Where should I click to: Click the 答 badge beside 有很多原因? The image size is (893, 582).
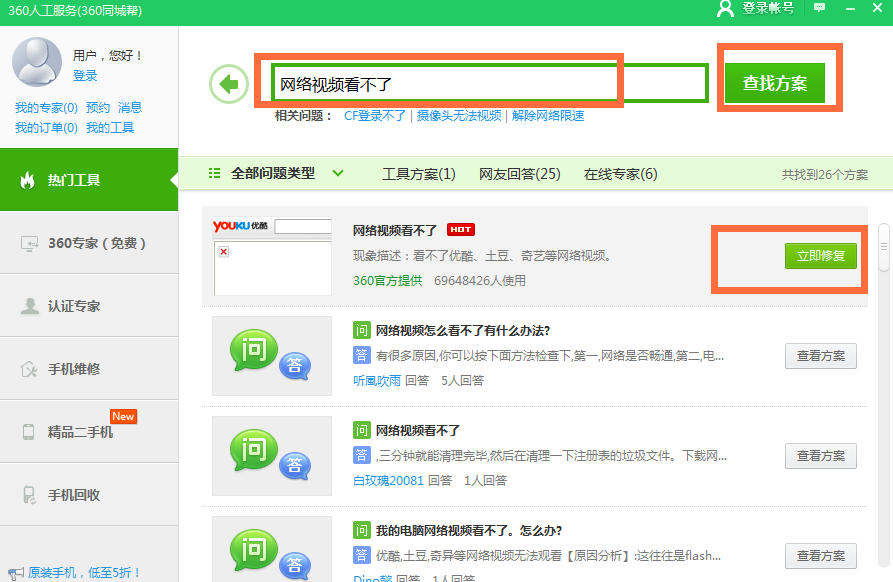click(x=362, y=355)
